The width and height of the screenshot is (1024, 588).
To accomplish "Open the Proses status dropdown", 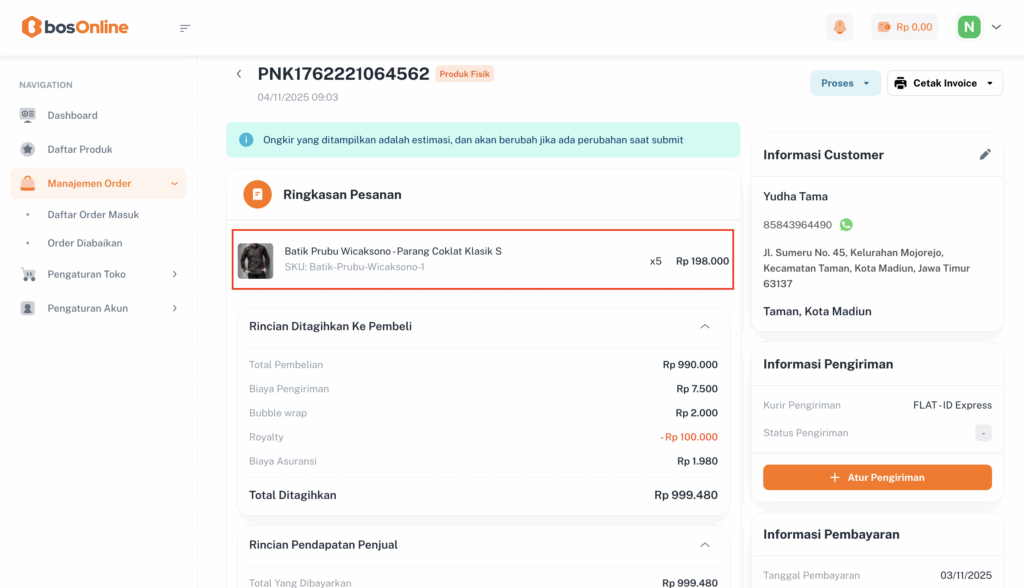I will (x=845, y=83).
